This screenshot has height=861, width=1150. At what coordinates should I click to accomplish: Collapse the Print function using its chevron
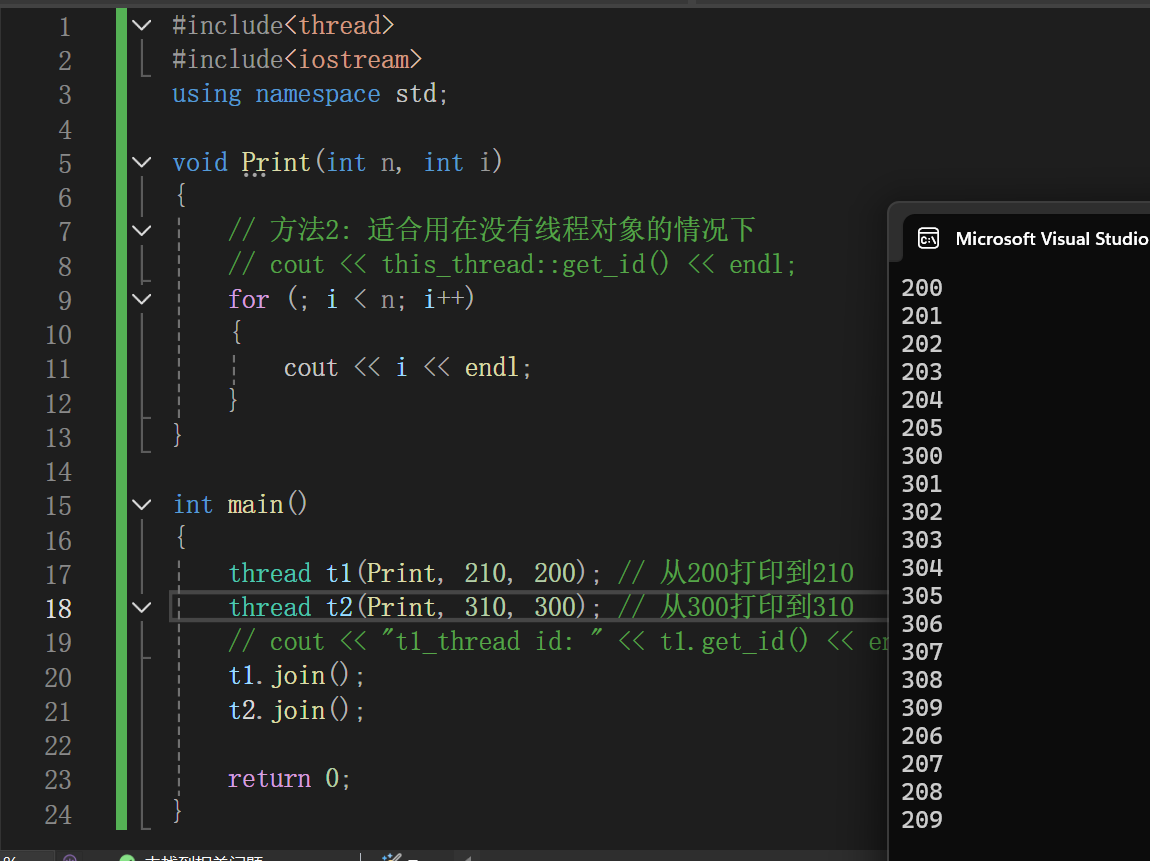click(141, 162)
